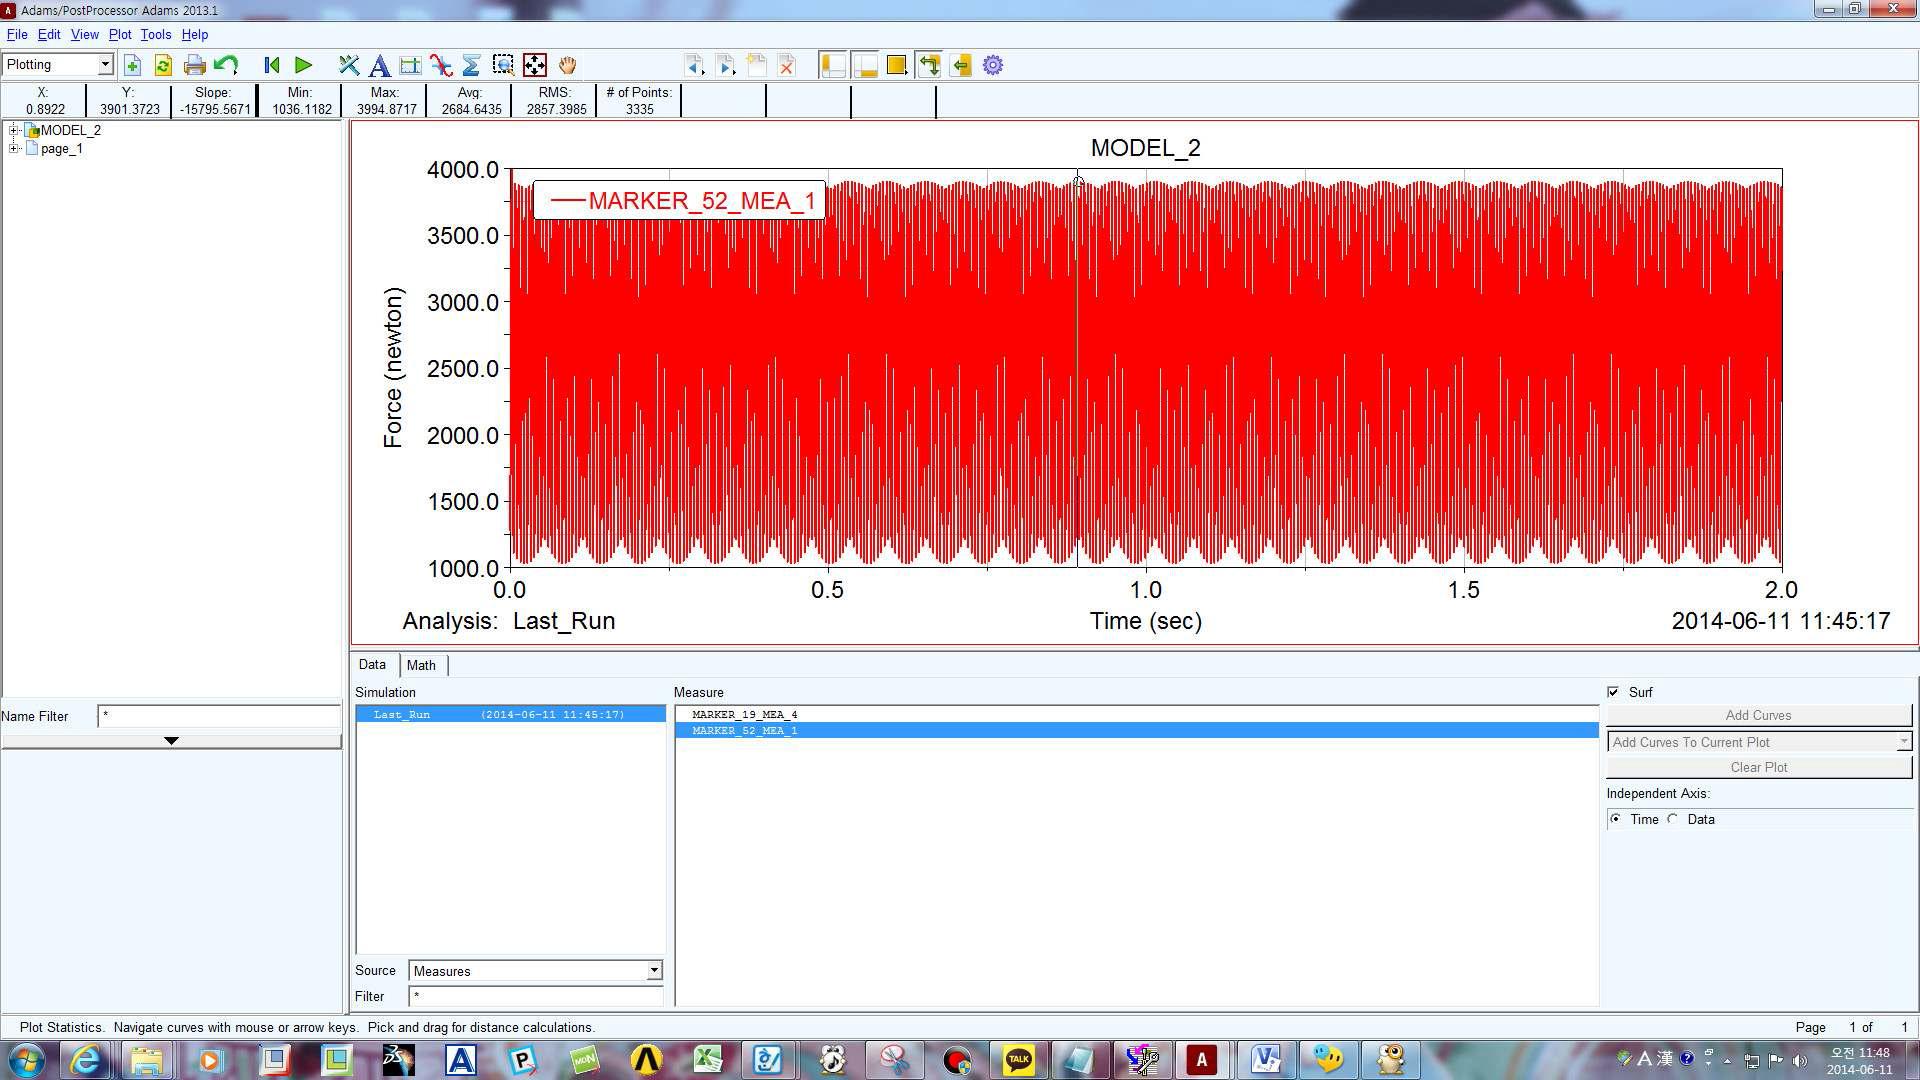Toggle the Surf checkbox

[x=1614, y=691]
